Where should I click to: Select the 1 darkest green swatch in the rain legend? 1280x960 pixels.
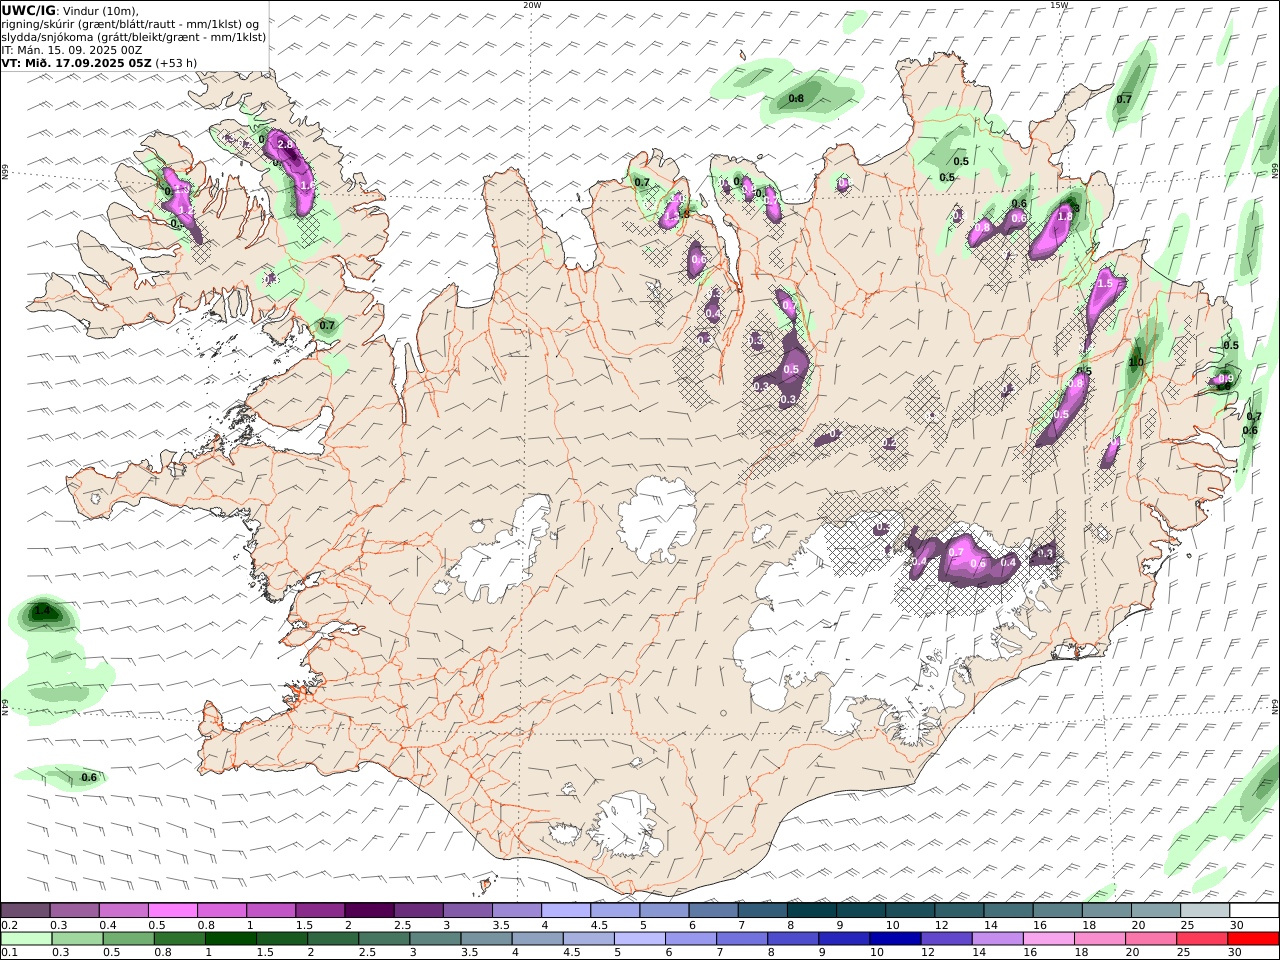pos(230,939)
